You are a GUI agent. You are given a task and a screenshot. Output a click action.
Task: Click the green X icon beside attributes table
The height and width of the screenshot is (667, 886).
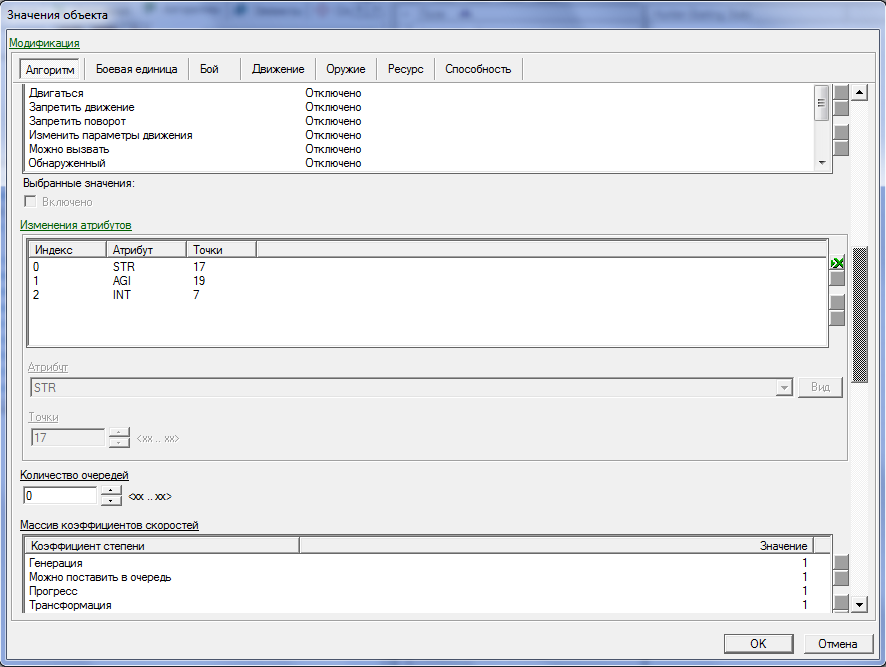[x=837, y=263]
